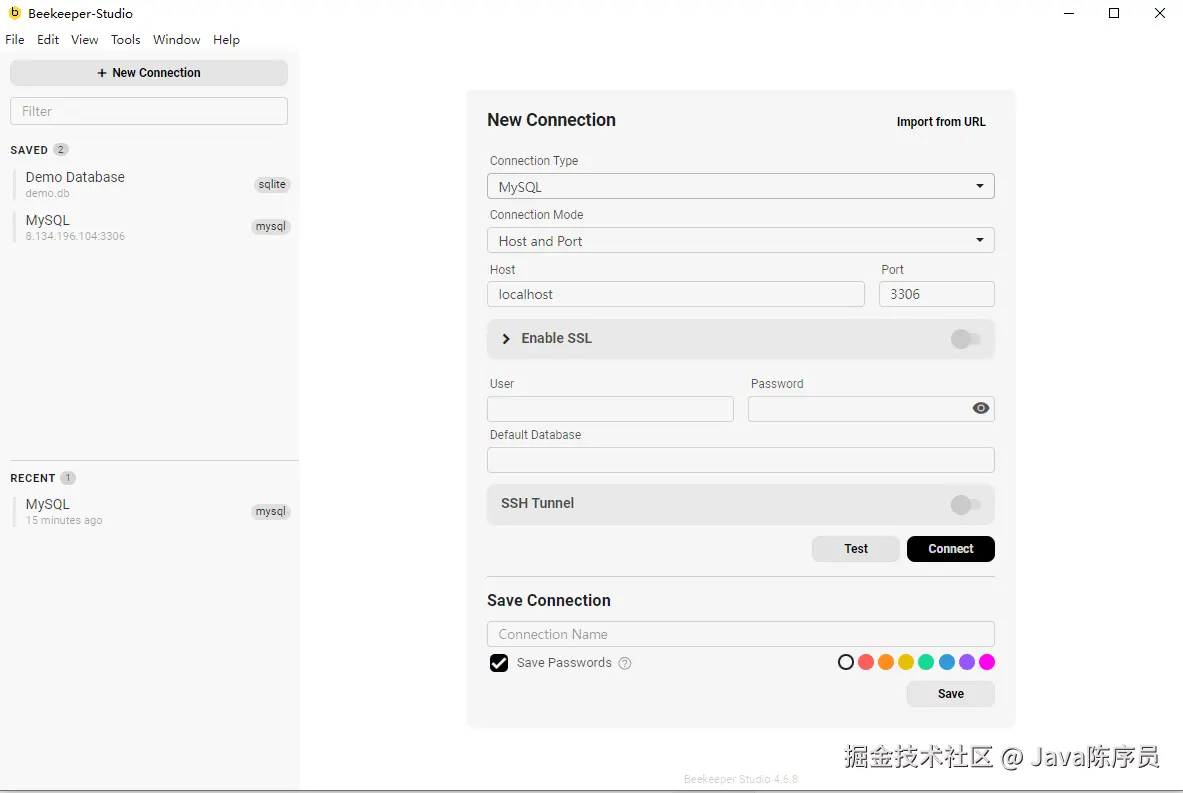Select the yellow color swatch

(906, 662)
